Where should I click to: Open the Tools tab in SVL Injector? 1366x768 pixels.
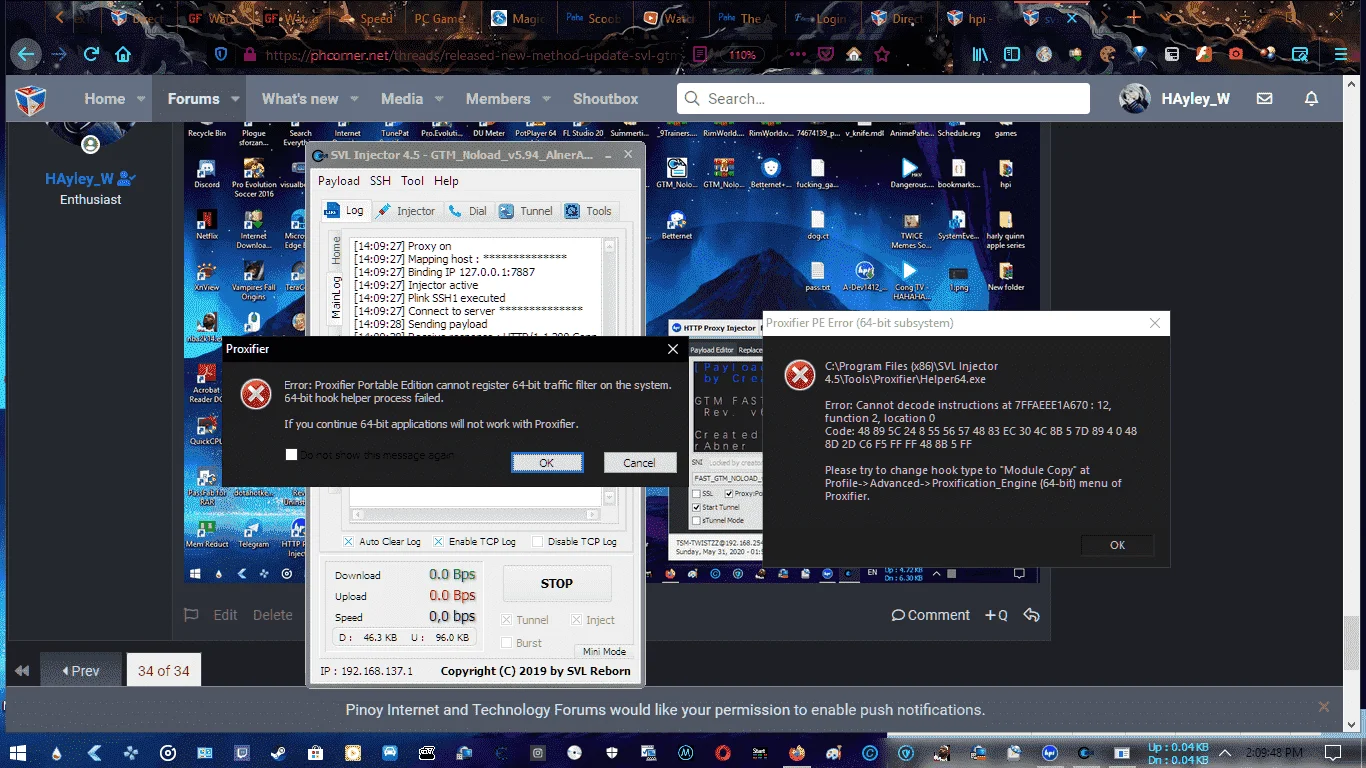point(588,211)
